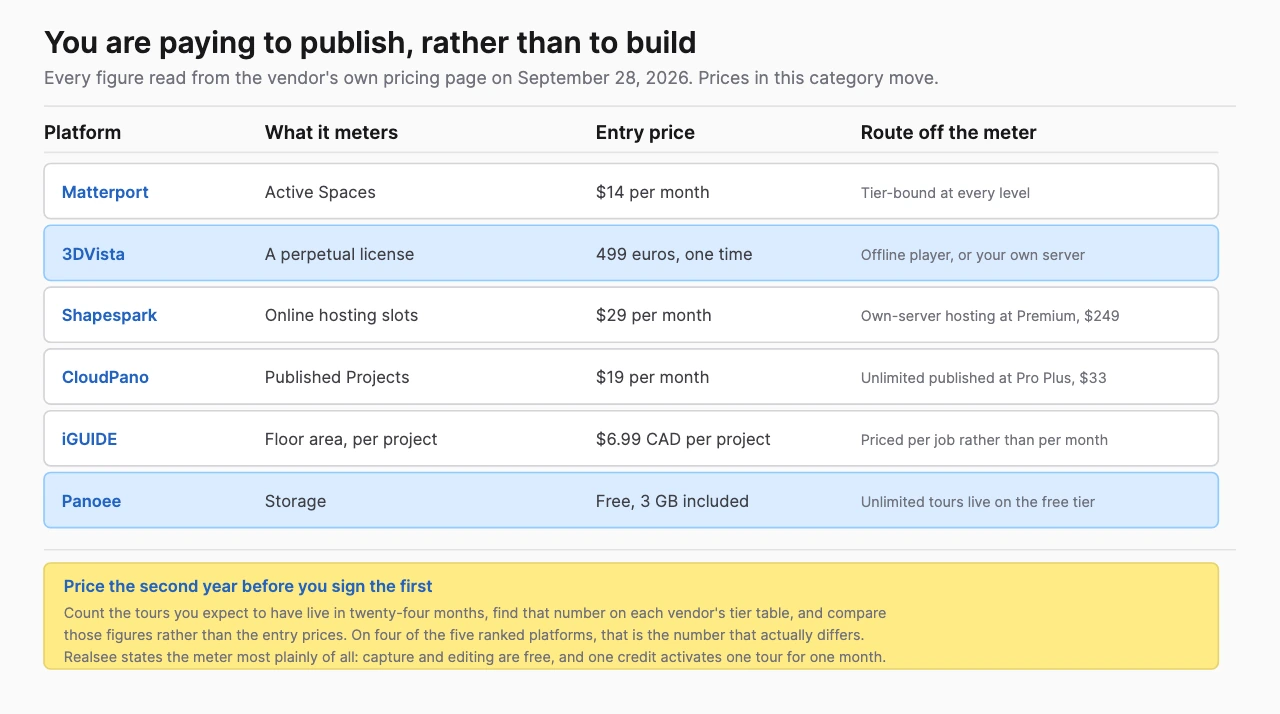The image size is (1280, 714).
Task: Select 'Unlimited published at Pro Plus, $33' text
Action: pyautogui.click(x=984, y=378)
